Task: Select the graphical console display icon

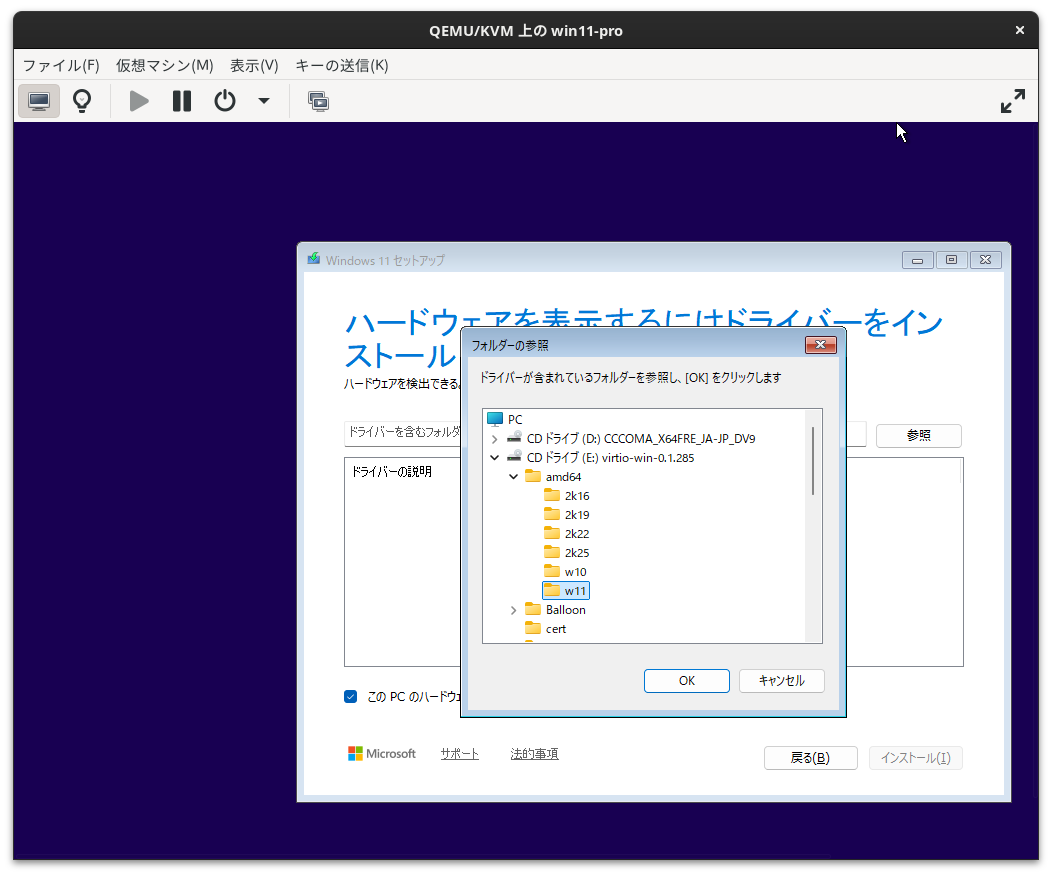Action: pyautogui.click(x=38, y=101)
